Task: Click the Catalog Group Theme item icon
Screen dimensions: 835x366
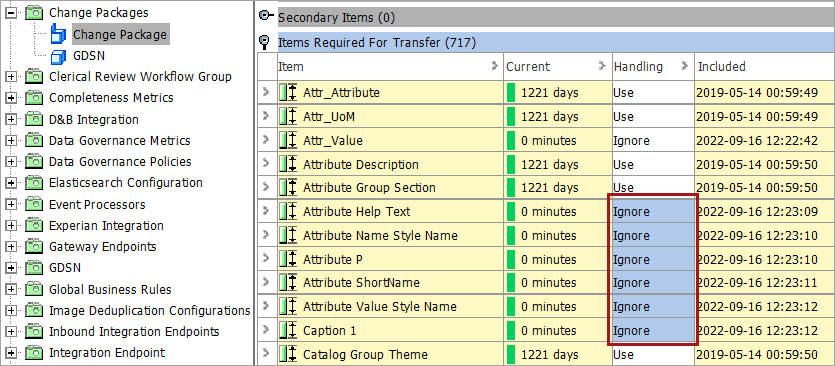Action: pos(288,354)
